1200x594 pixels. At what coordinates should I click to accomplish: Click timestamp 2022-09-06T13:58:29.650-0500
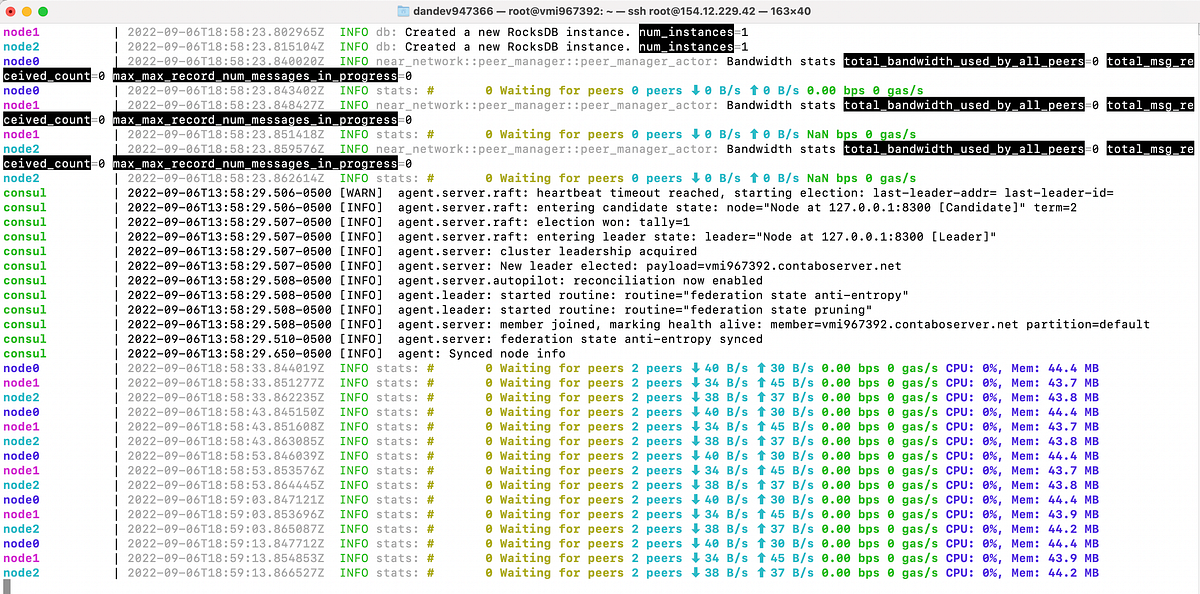point(230,353)
